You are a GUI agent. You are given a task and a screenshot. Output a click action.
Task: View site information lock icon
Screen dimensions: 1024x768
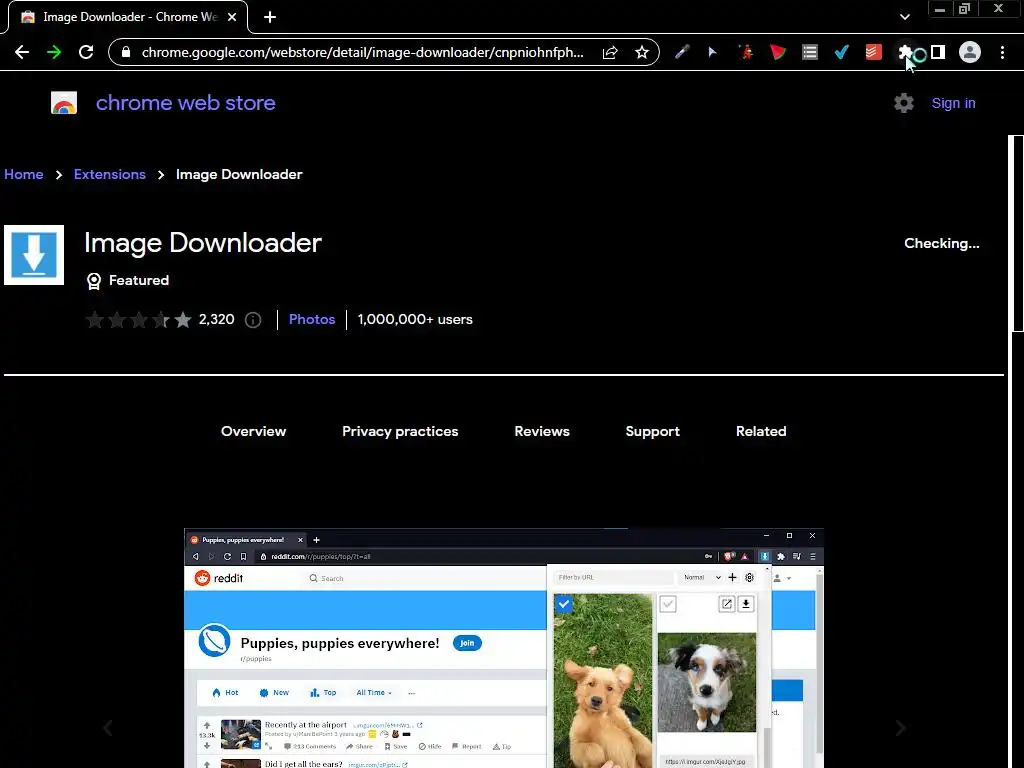coord(126,52)
